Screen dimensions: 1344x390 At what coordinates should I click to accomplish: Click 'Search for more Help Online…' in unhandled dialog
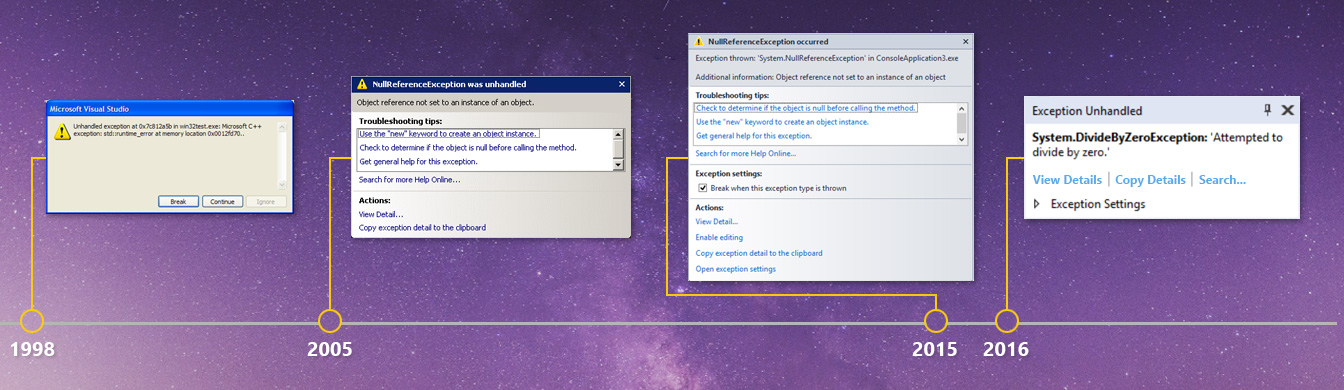[410, 180]
